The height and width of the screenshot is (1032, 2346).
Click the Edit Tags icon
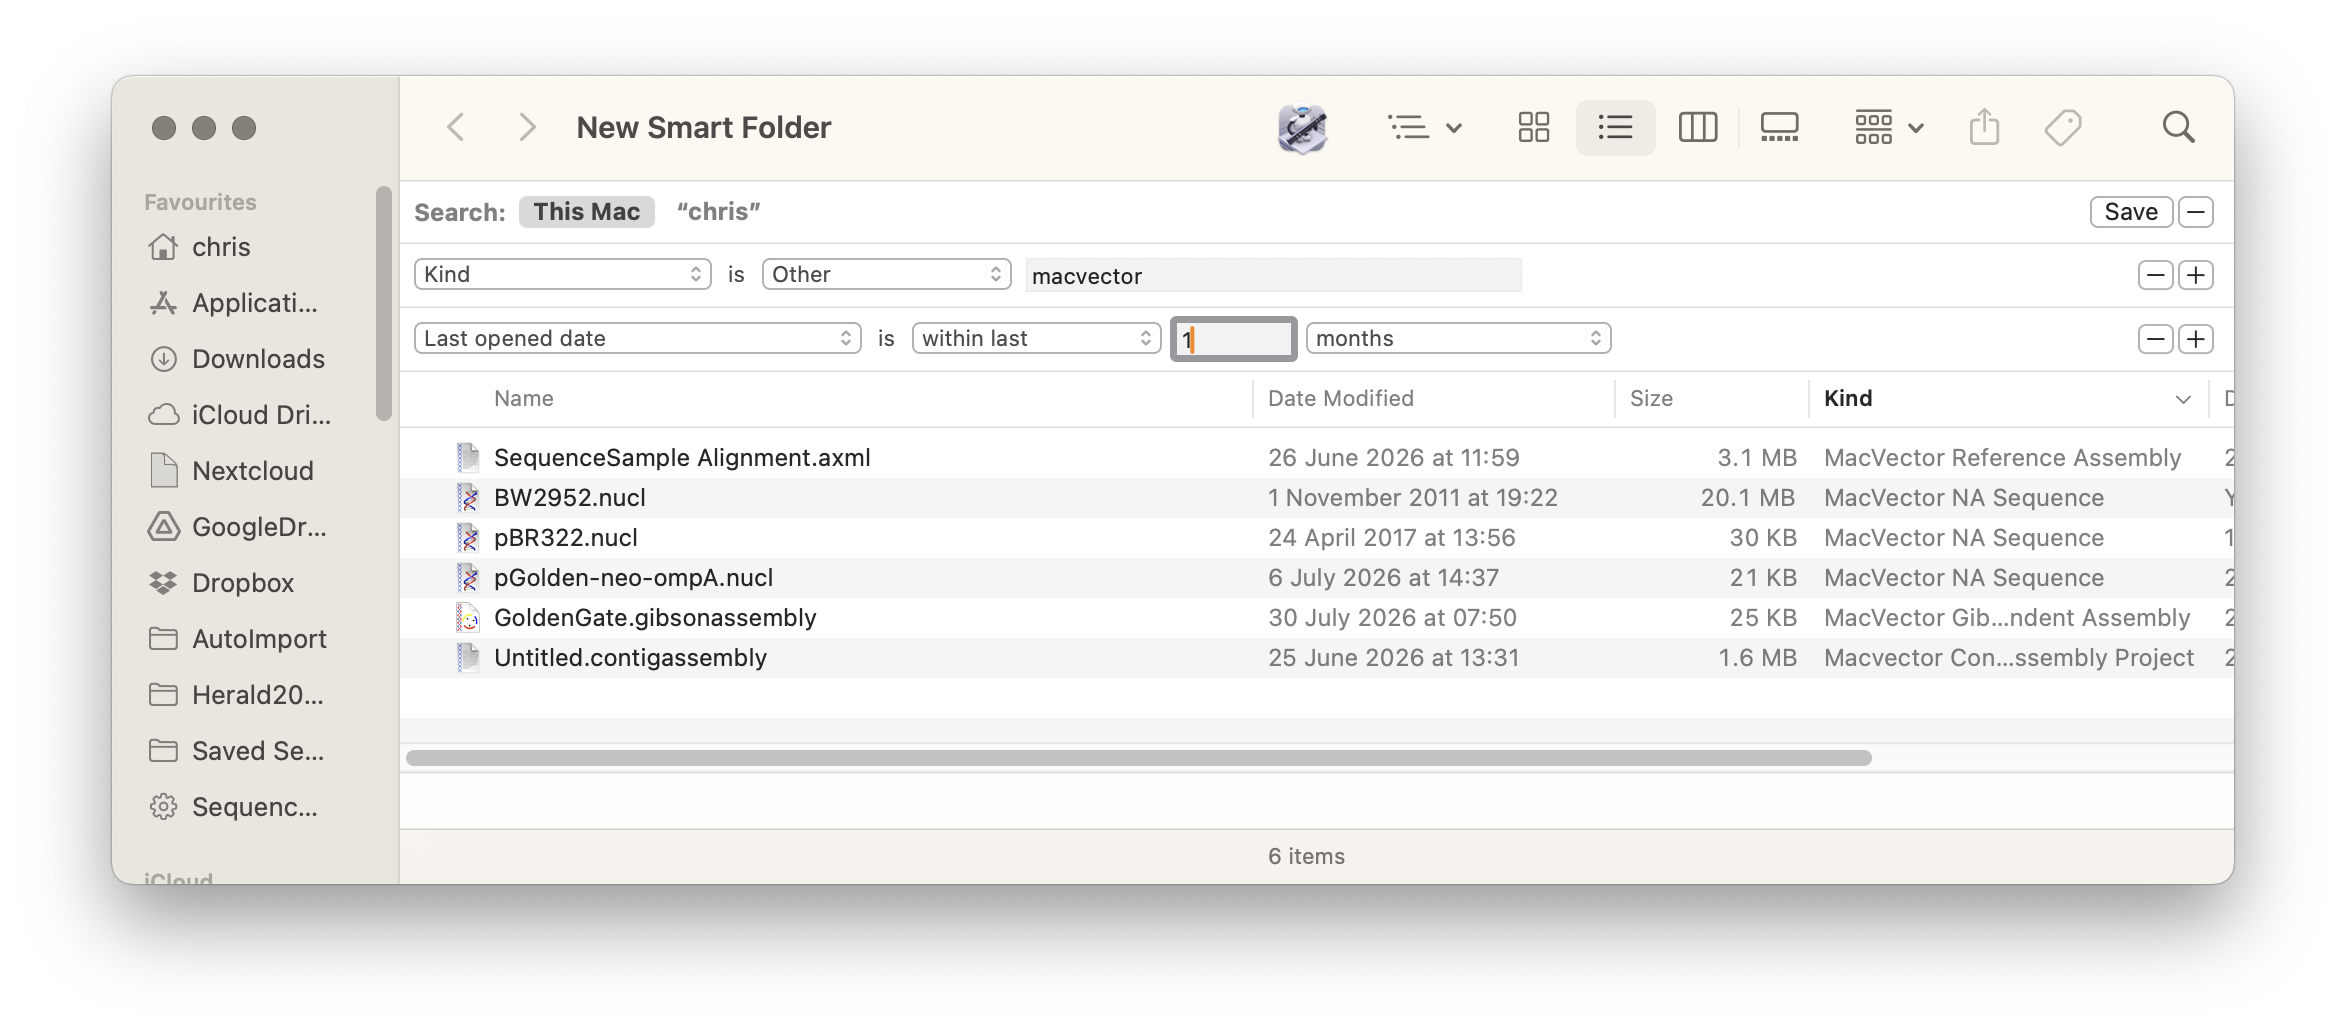click(2062, 128)
